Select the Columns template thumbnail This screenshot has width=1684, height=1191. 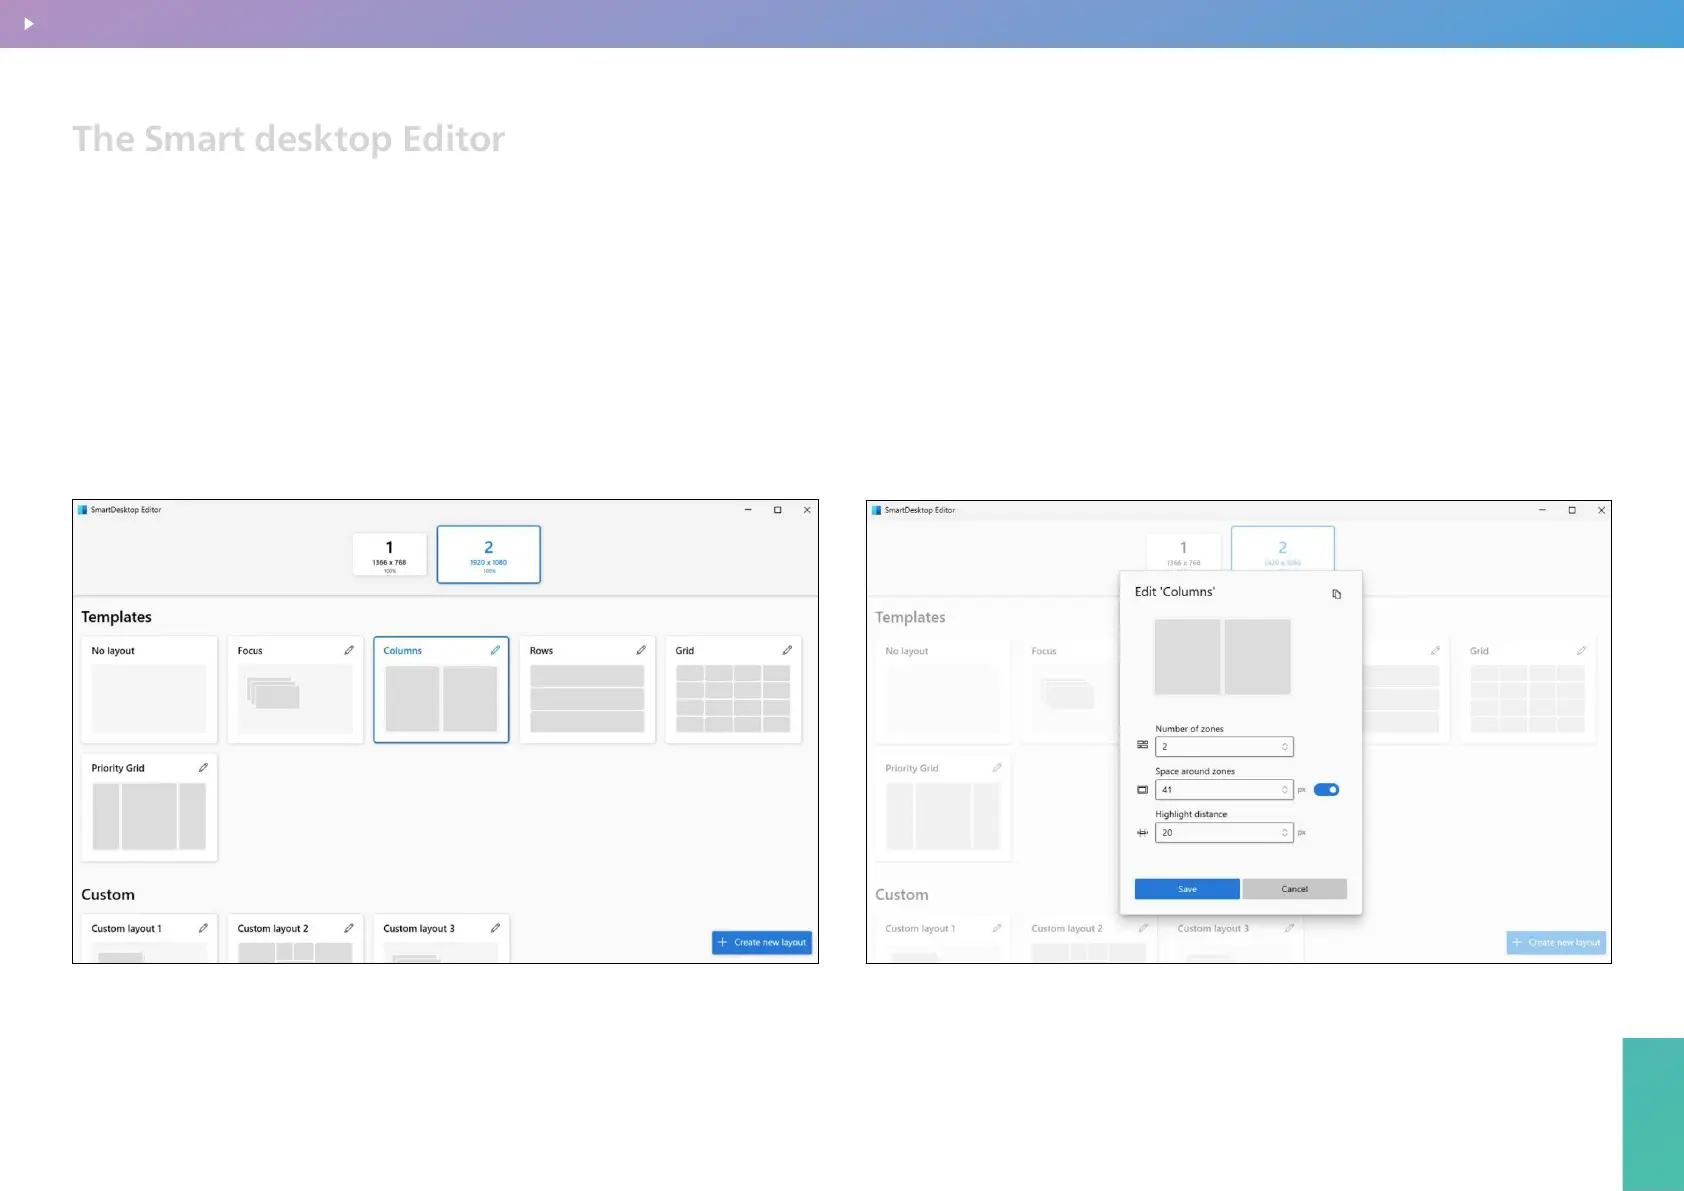click(x=441, y=698)
